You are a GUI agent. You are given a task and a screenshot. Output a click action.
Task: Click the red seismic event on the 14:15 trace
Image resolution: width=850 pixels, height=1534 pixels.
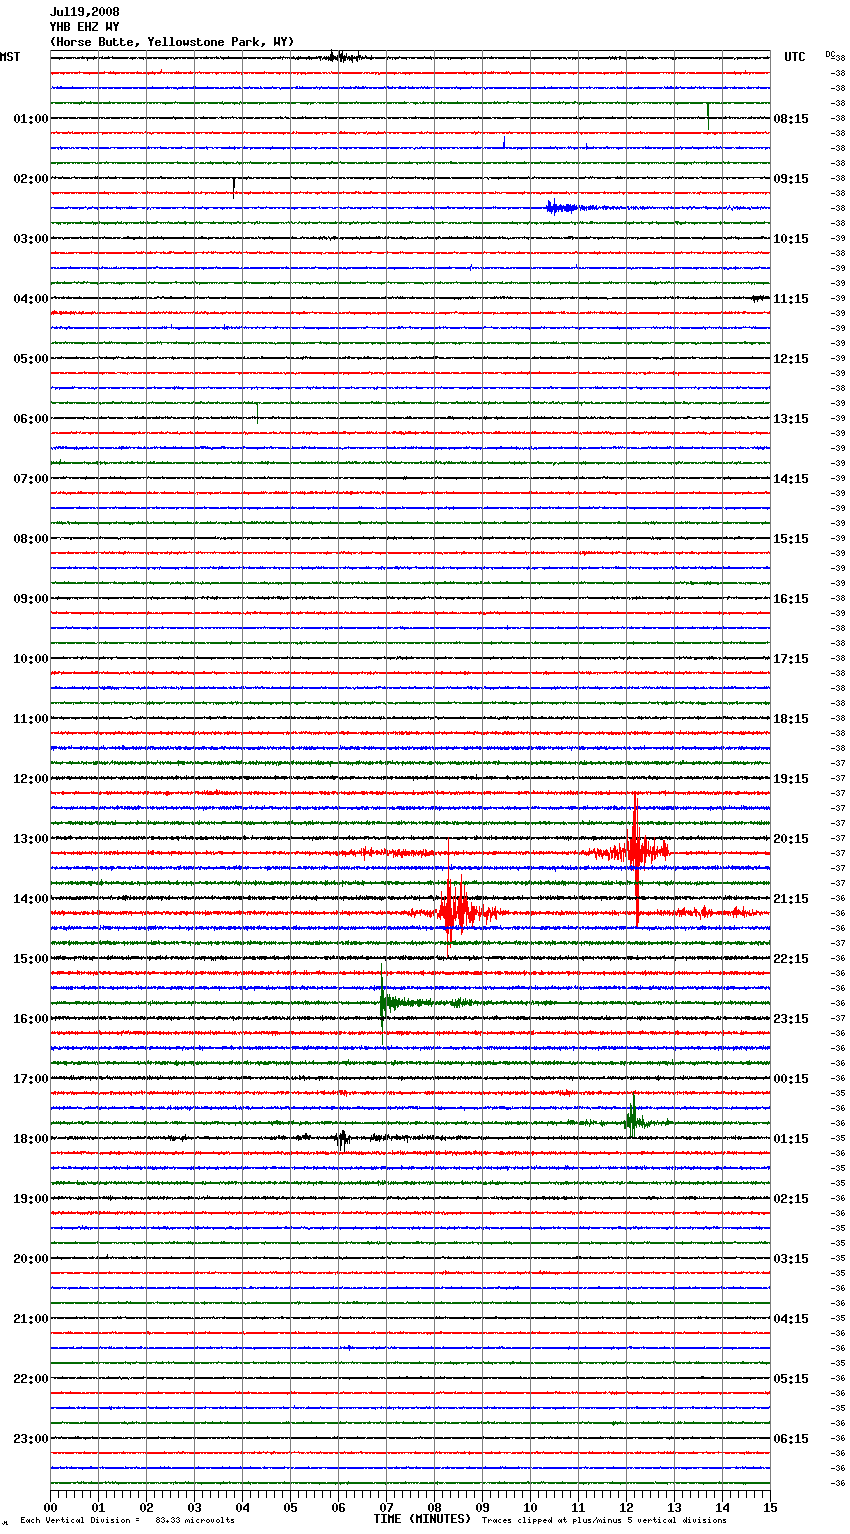tap(454, 912)
